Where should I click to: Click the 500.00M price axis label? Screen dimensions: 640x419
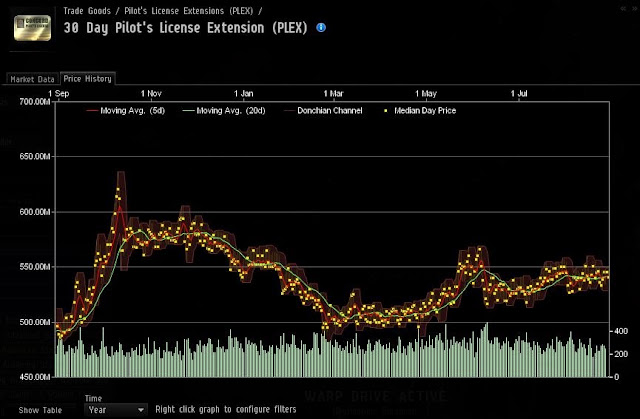35,322
